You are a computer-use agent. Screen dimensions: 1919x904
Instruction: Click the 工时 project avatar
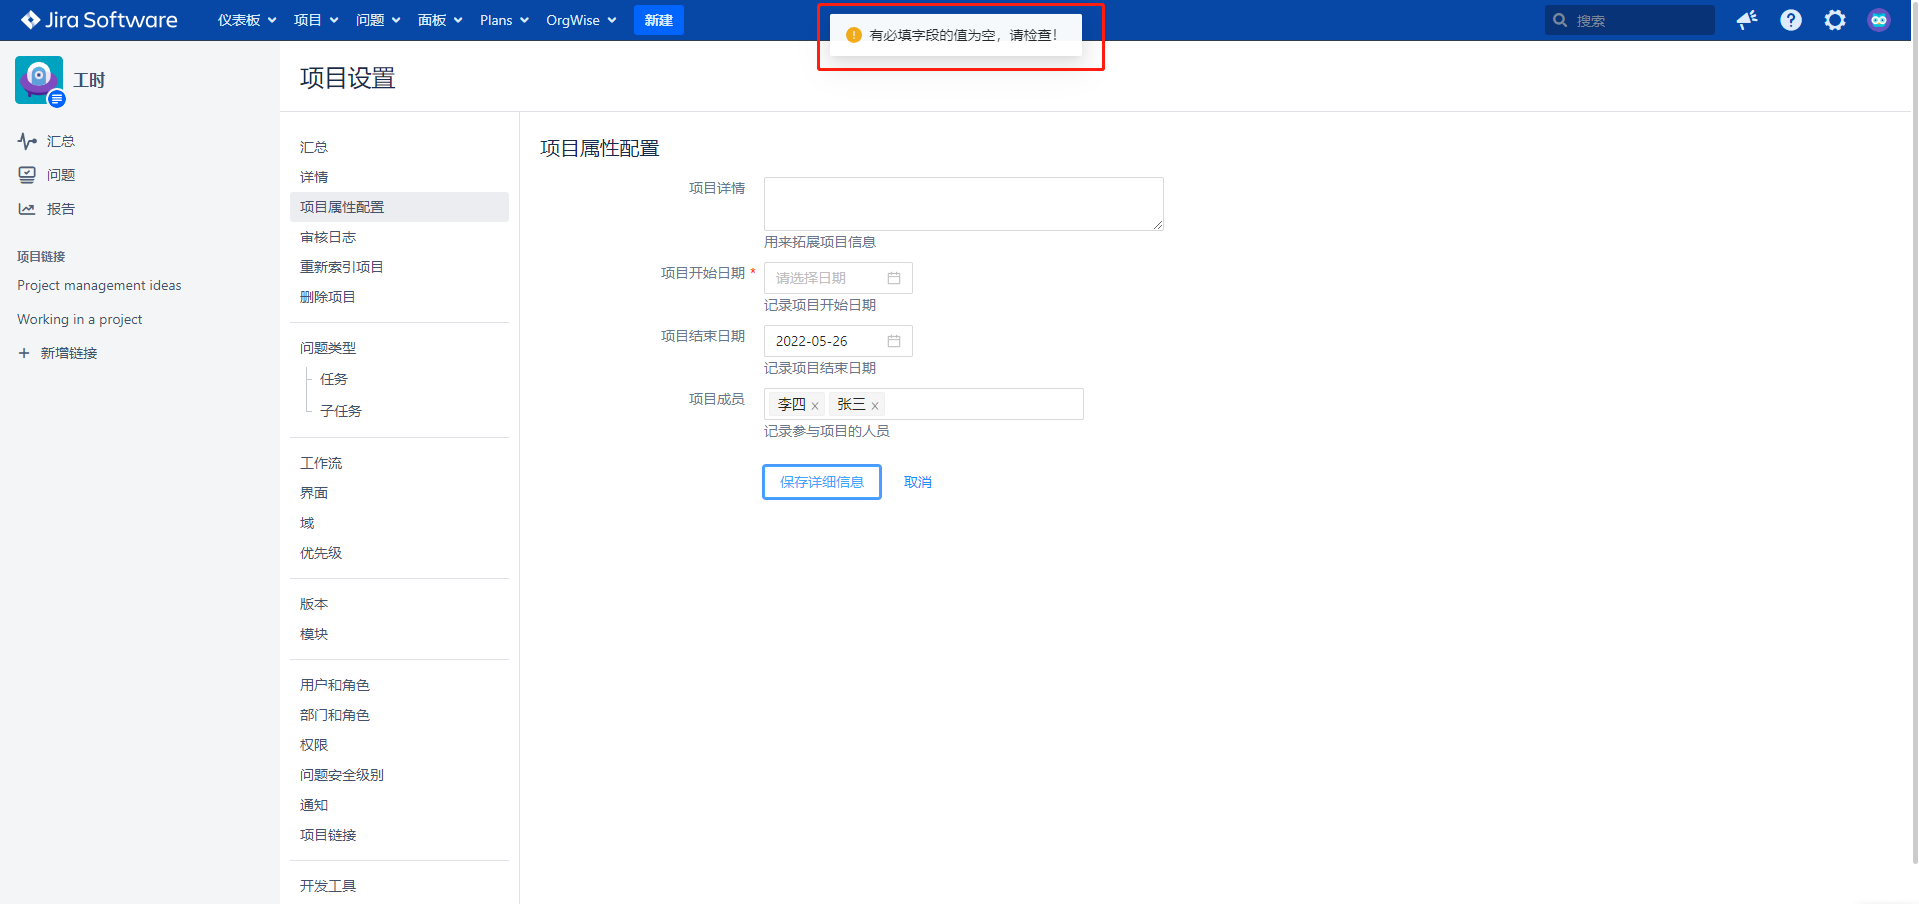click(39, 80)
